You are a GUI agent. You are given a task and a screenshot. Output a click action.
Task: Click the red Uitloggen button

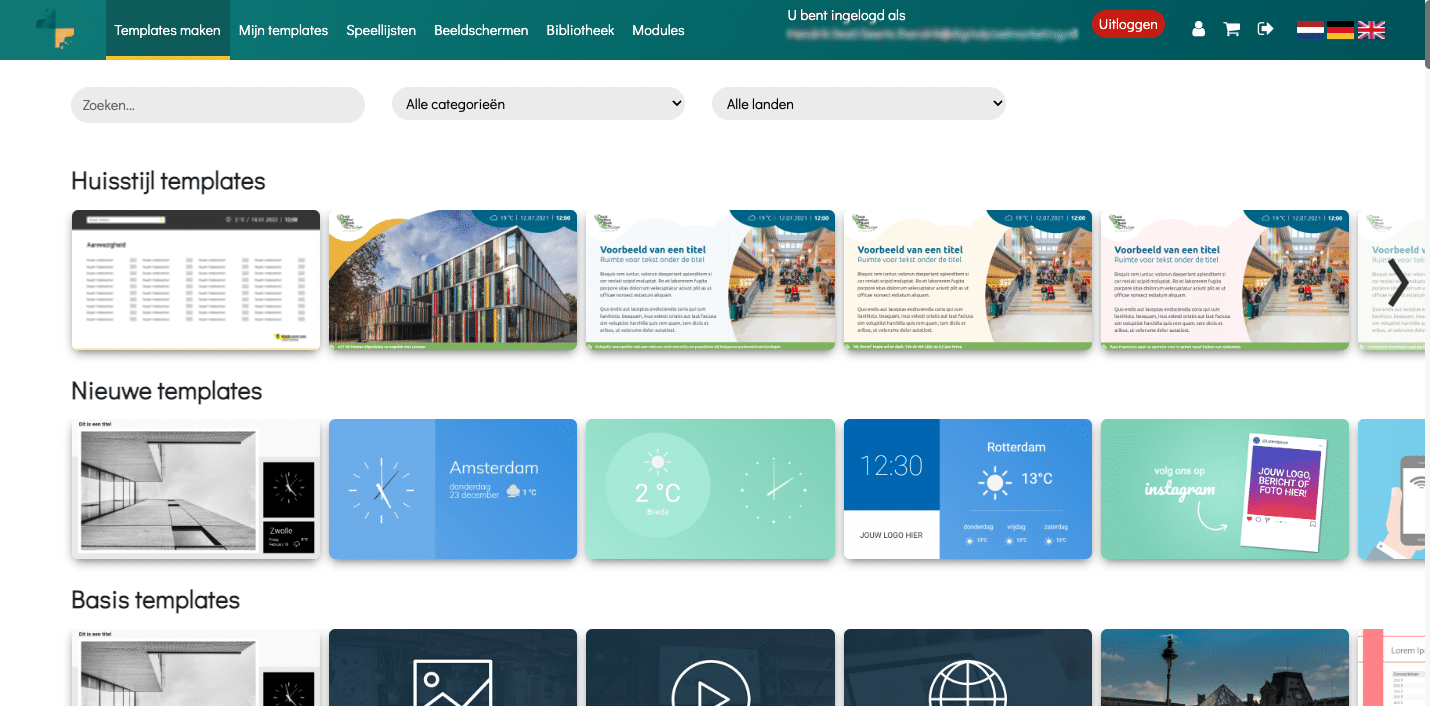click(x=1128, y=24)
